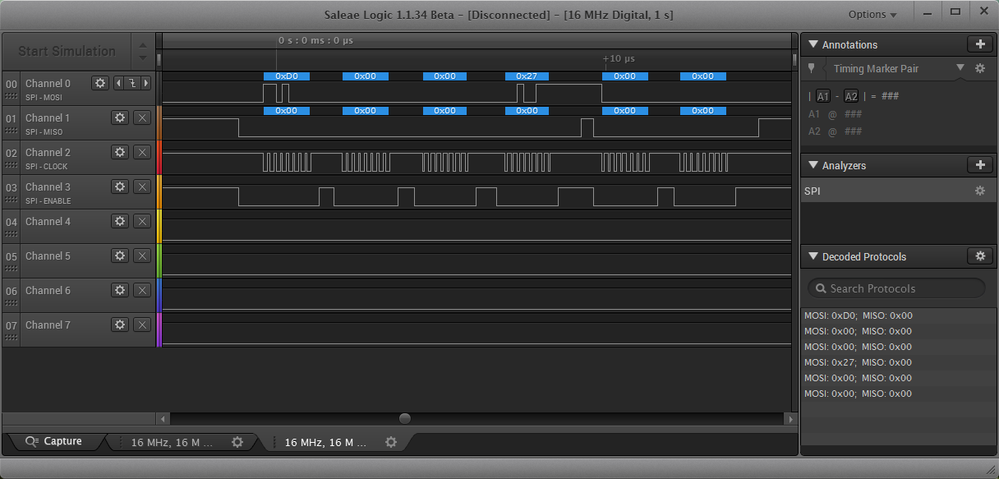Click the A1 timing marker button

[823, 97]
